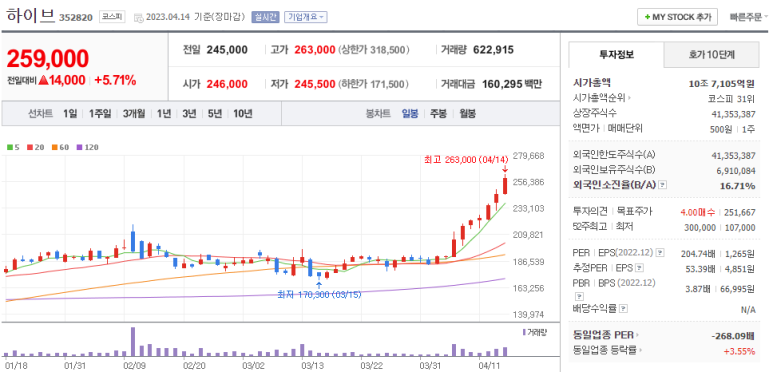This screenshot has width=773, height=372.
Task: Open help icon next to 배당수익률
Action: [x=624, y=309]
